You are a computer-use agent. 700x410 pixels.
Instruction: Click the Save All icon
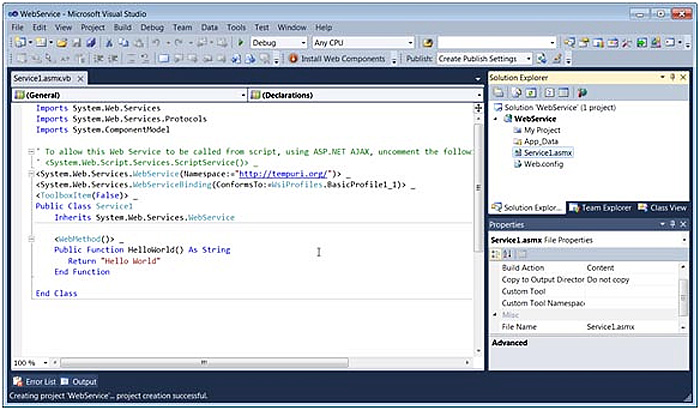tap(91, 43)
